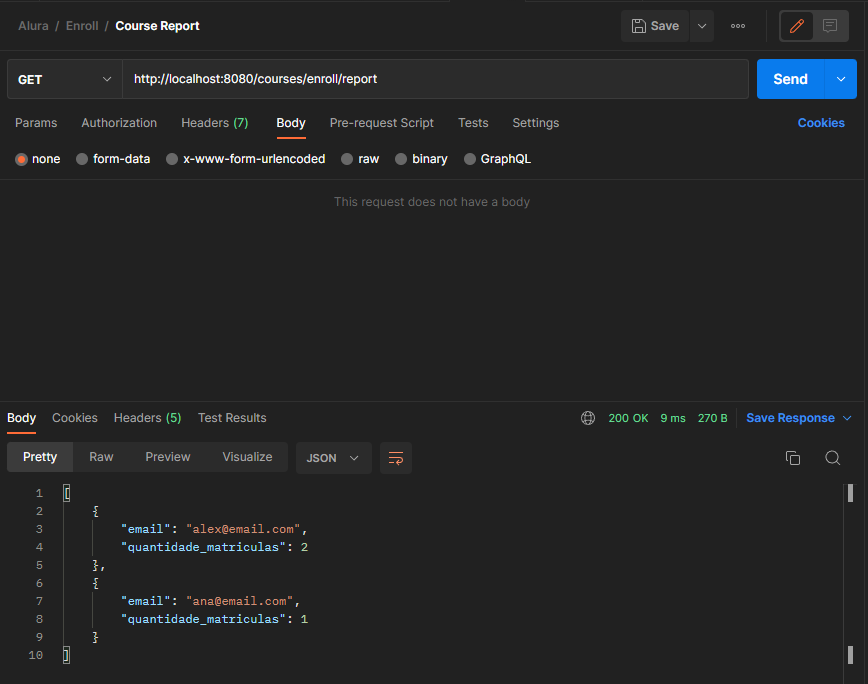Switch to Preview response view
This screenshot has height=684, width=868.
pos(168,457)
